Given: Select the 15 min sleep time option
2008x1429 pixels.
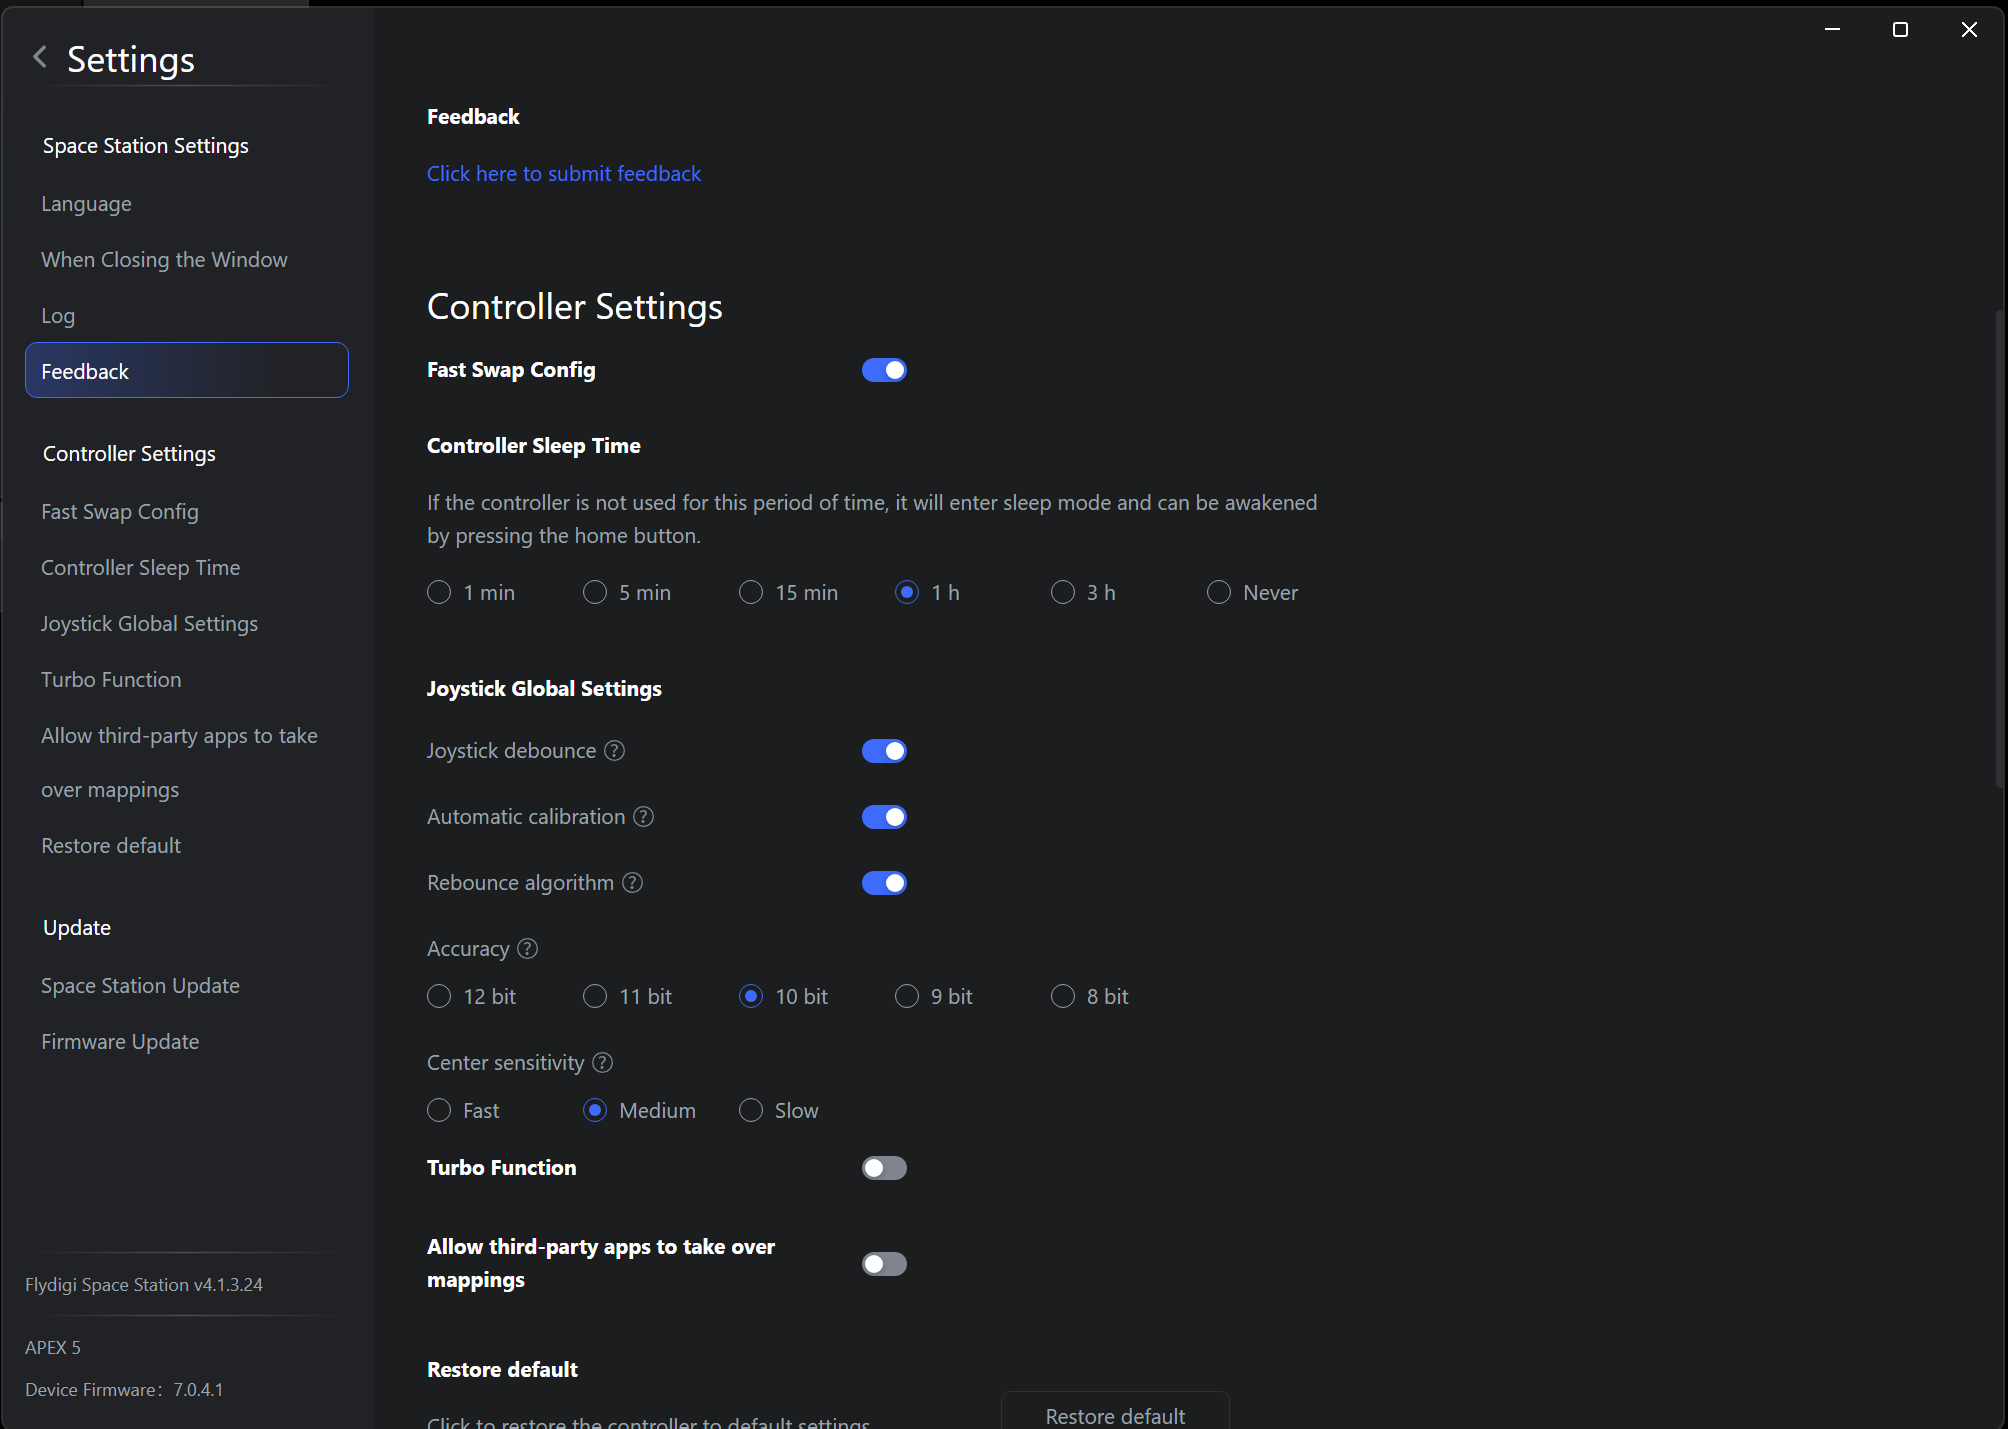Looking at the screenshot, I should click(751, 593).
